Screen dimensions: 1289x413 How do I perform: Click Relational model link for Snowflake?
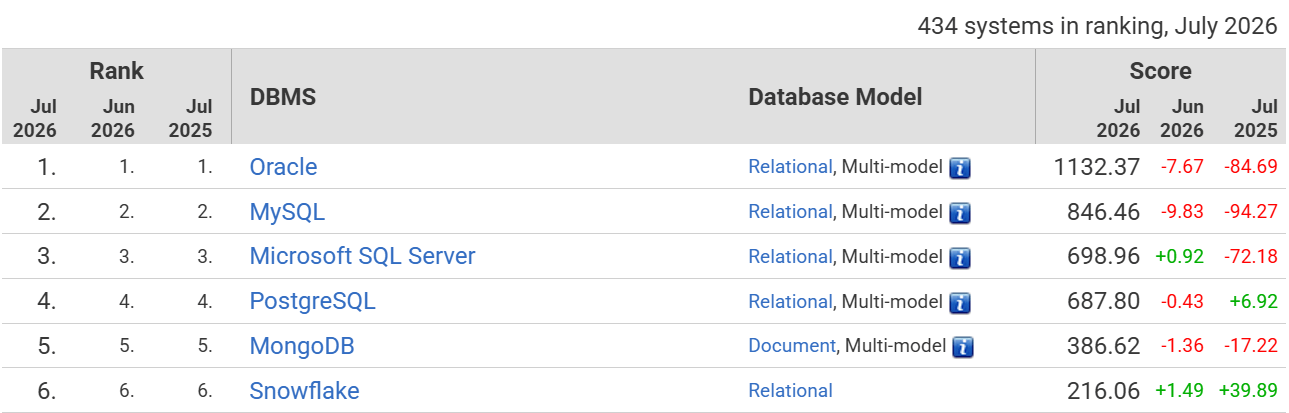click(x=790, y=391)
